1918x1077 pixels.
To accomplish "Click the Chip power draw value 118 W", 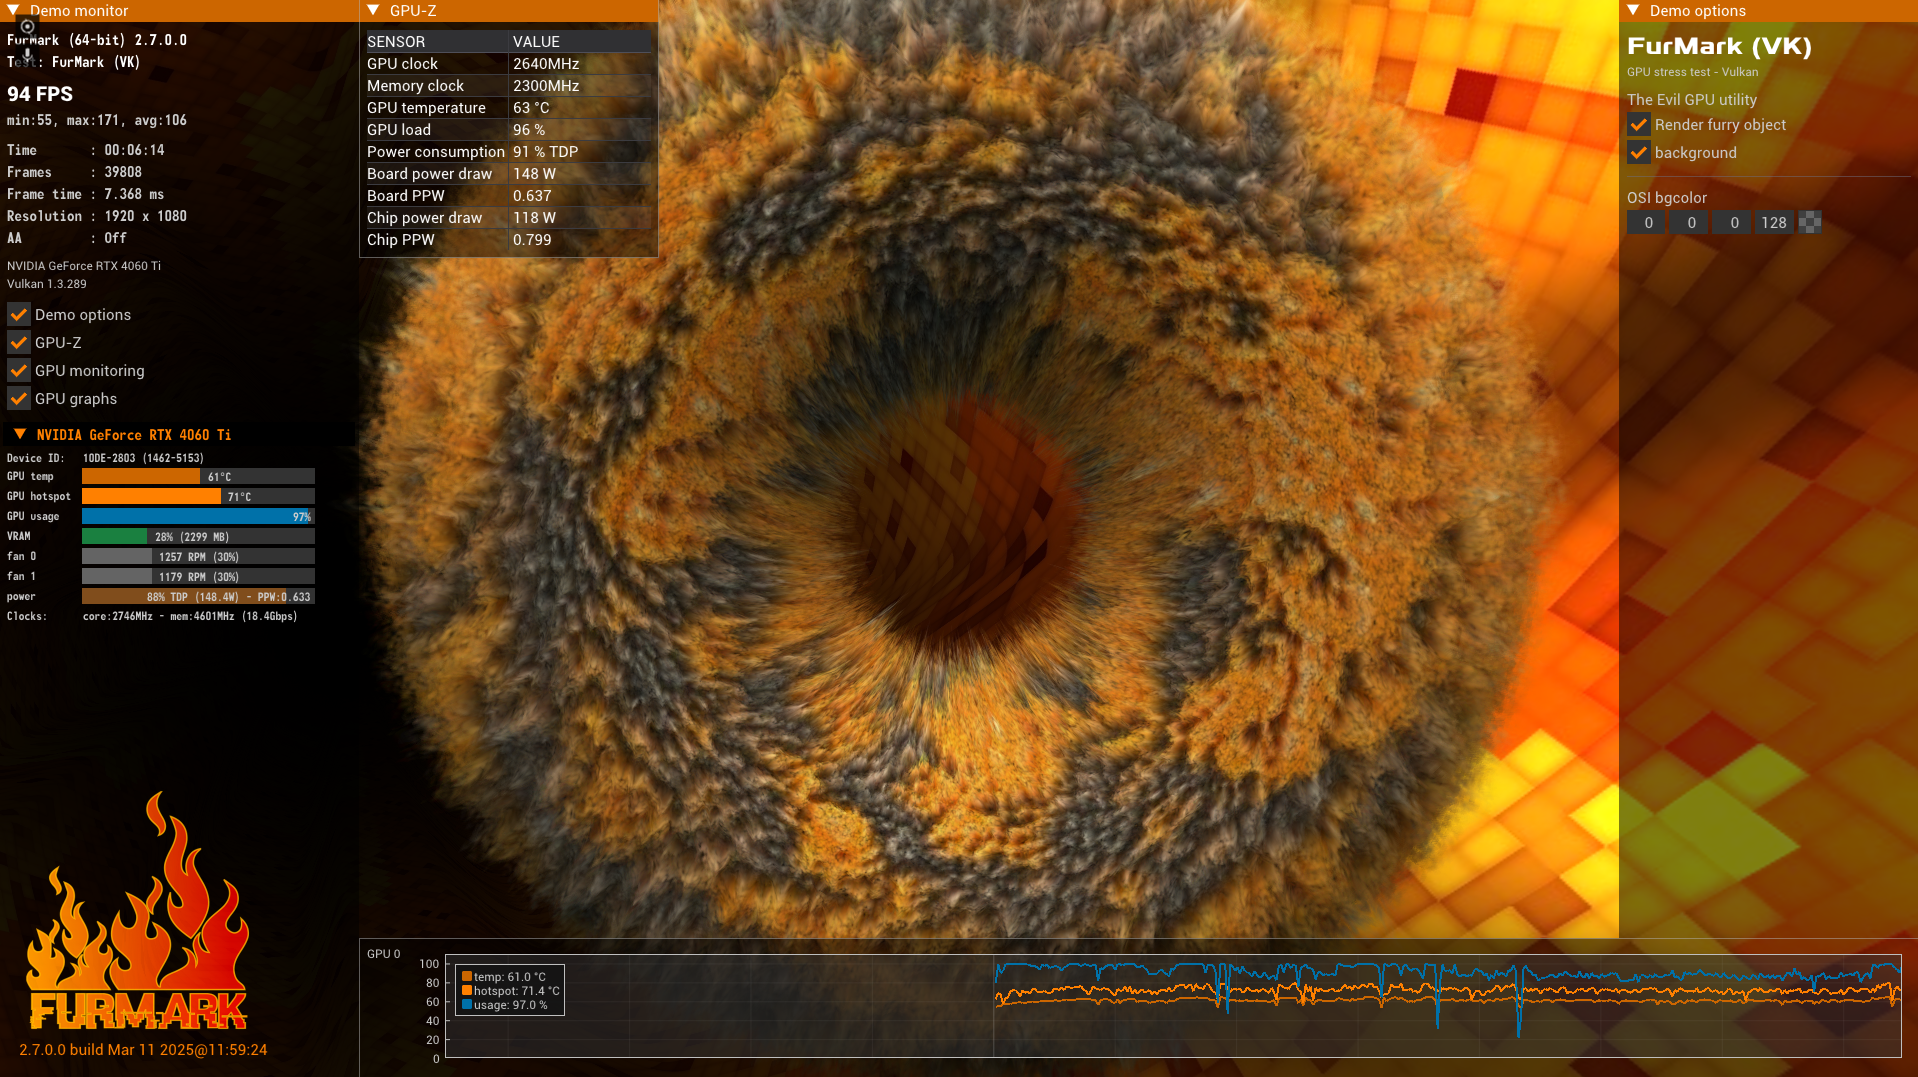I will [534, 217].
